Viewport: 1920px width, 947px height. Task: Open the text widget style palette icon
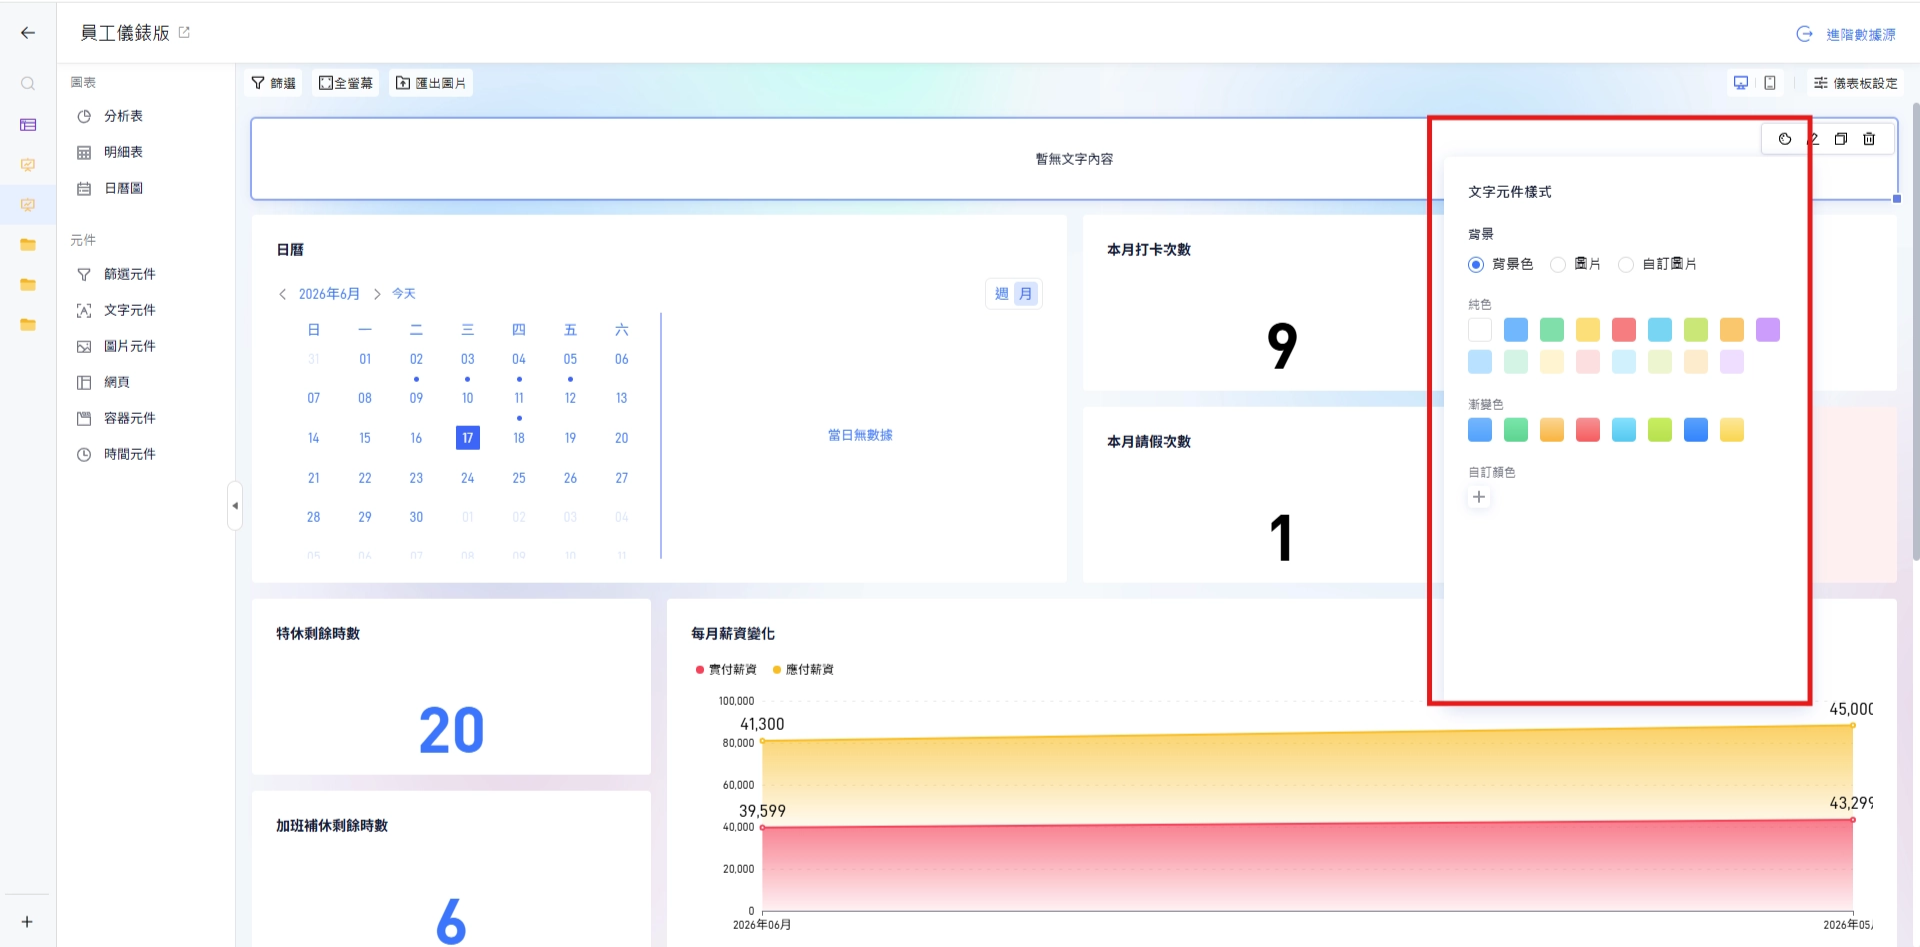(x=1785, y=139)
